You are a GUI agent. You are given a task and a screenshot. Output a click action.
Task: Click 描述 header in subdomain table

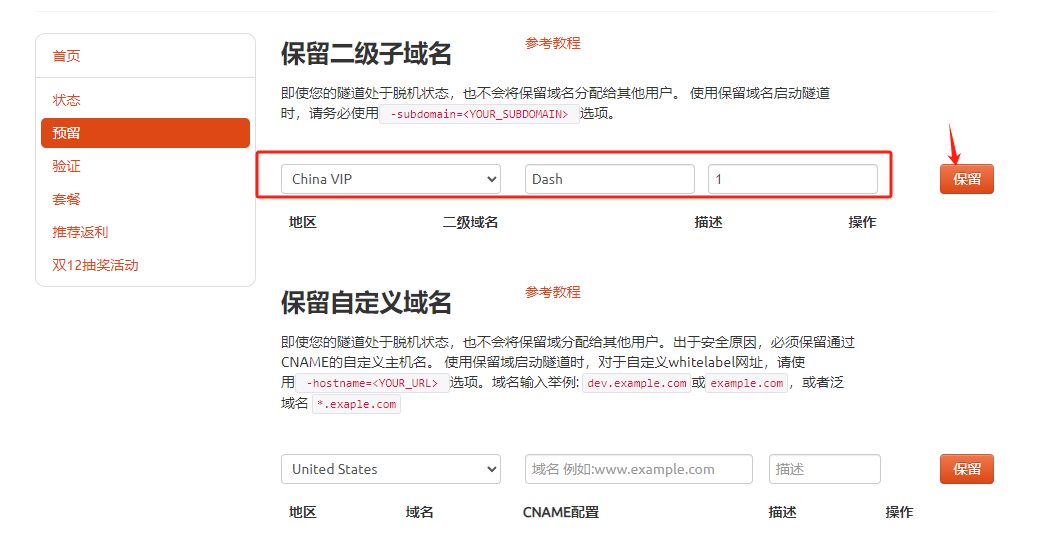click(x=708, y=222)
